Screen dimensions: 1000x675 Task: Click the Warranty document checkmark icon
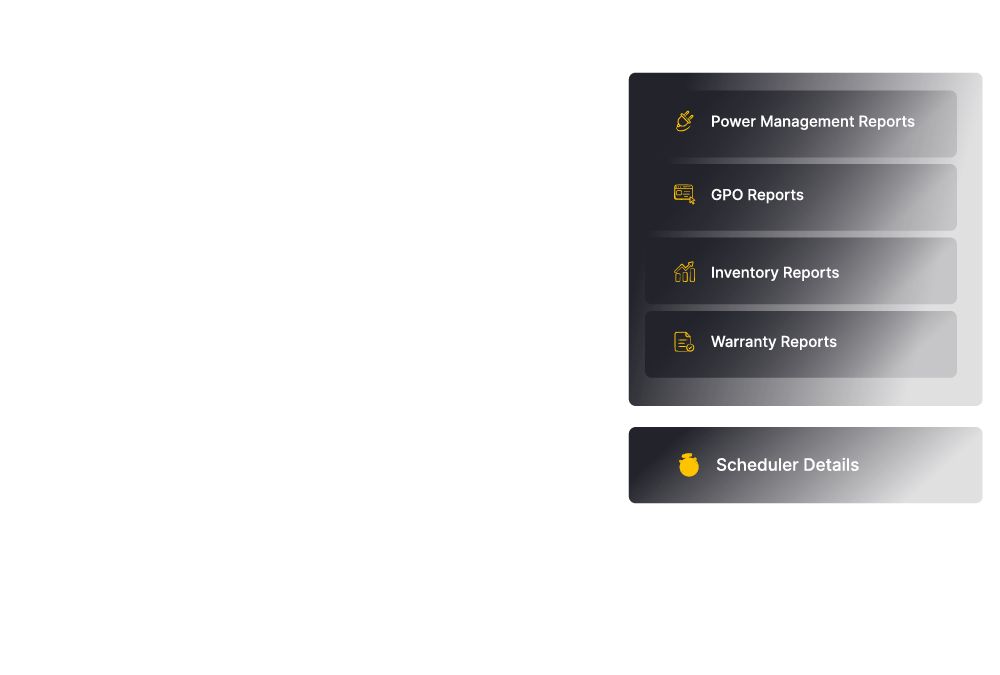pos(684,342)
